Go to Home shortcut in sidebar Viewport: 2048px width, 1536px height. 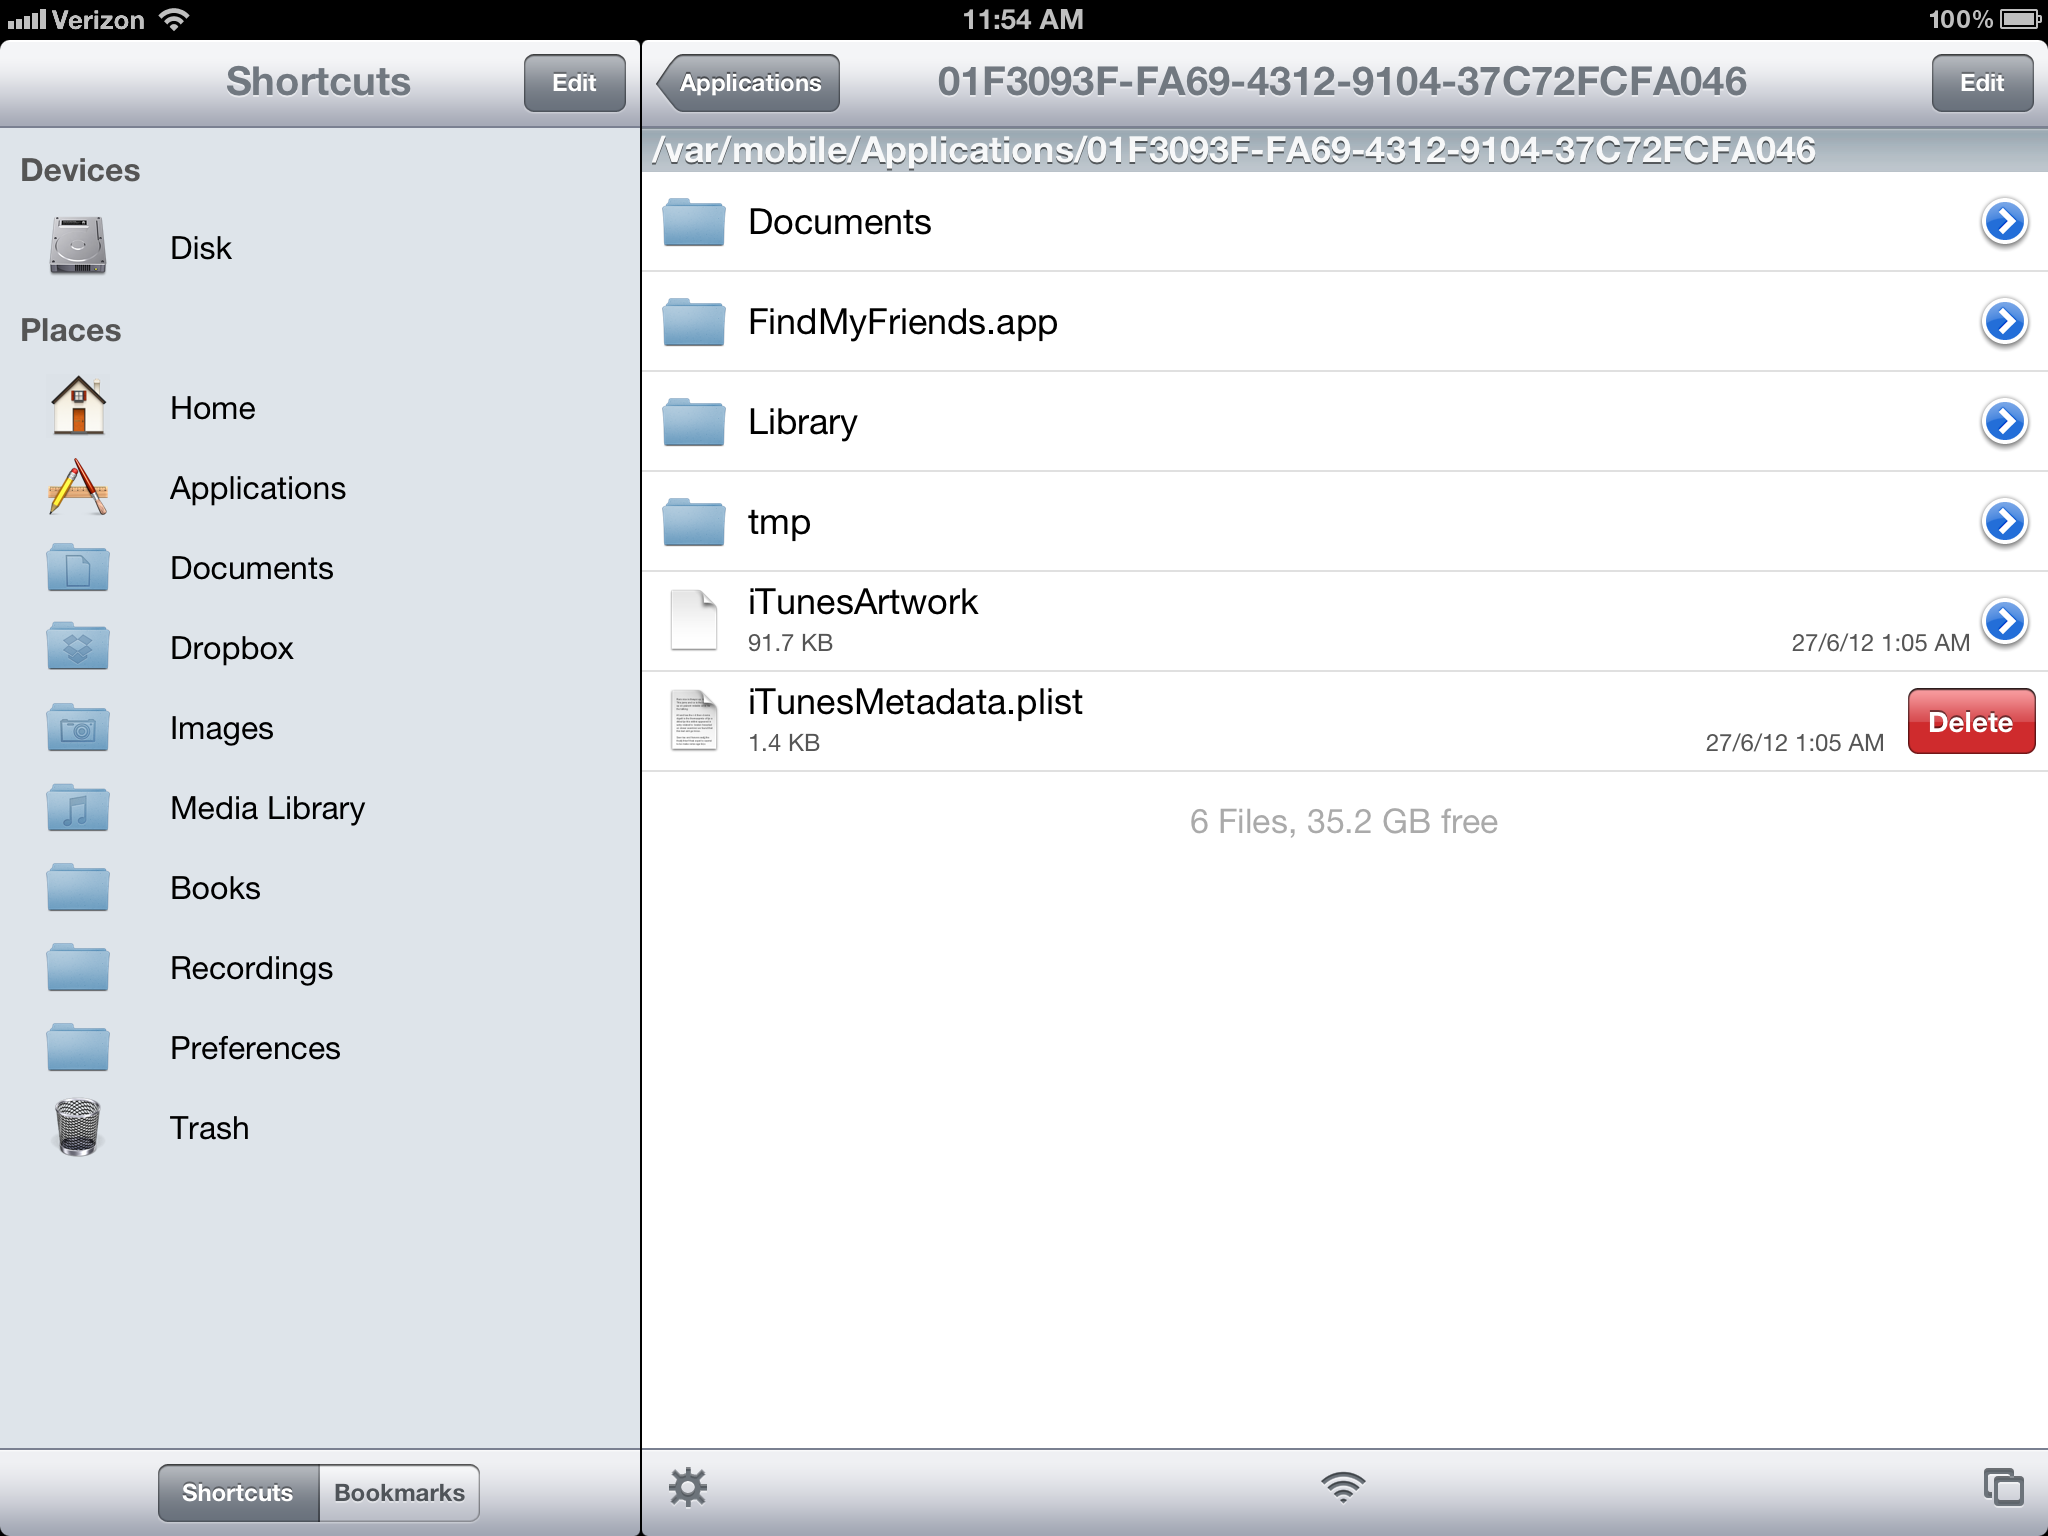pyautogui.click(x=212, y=408)
